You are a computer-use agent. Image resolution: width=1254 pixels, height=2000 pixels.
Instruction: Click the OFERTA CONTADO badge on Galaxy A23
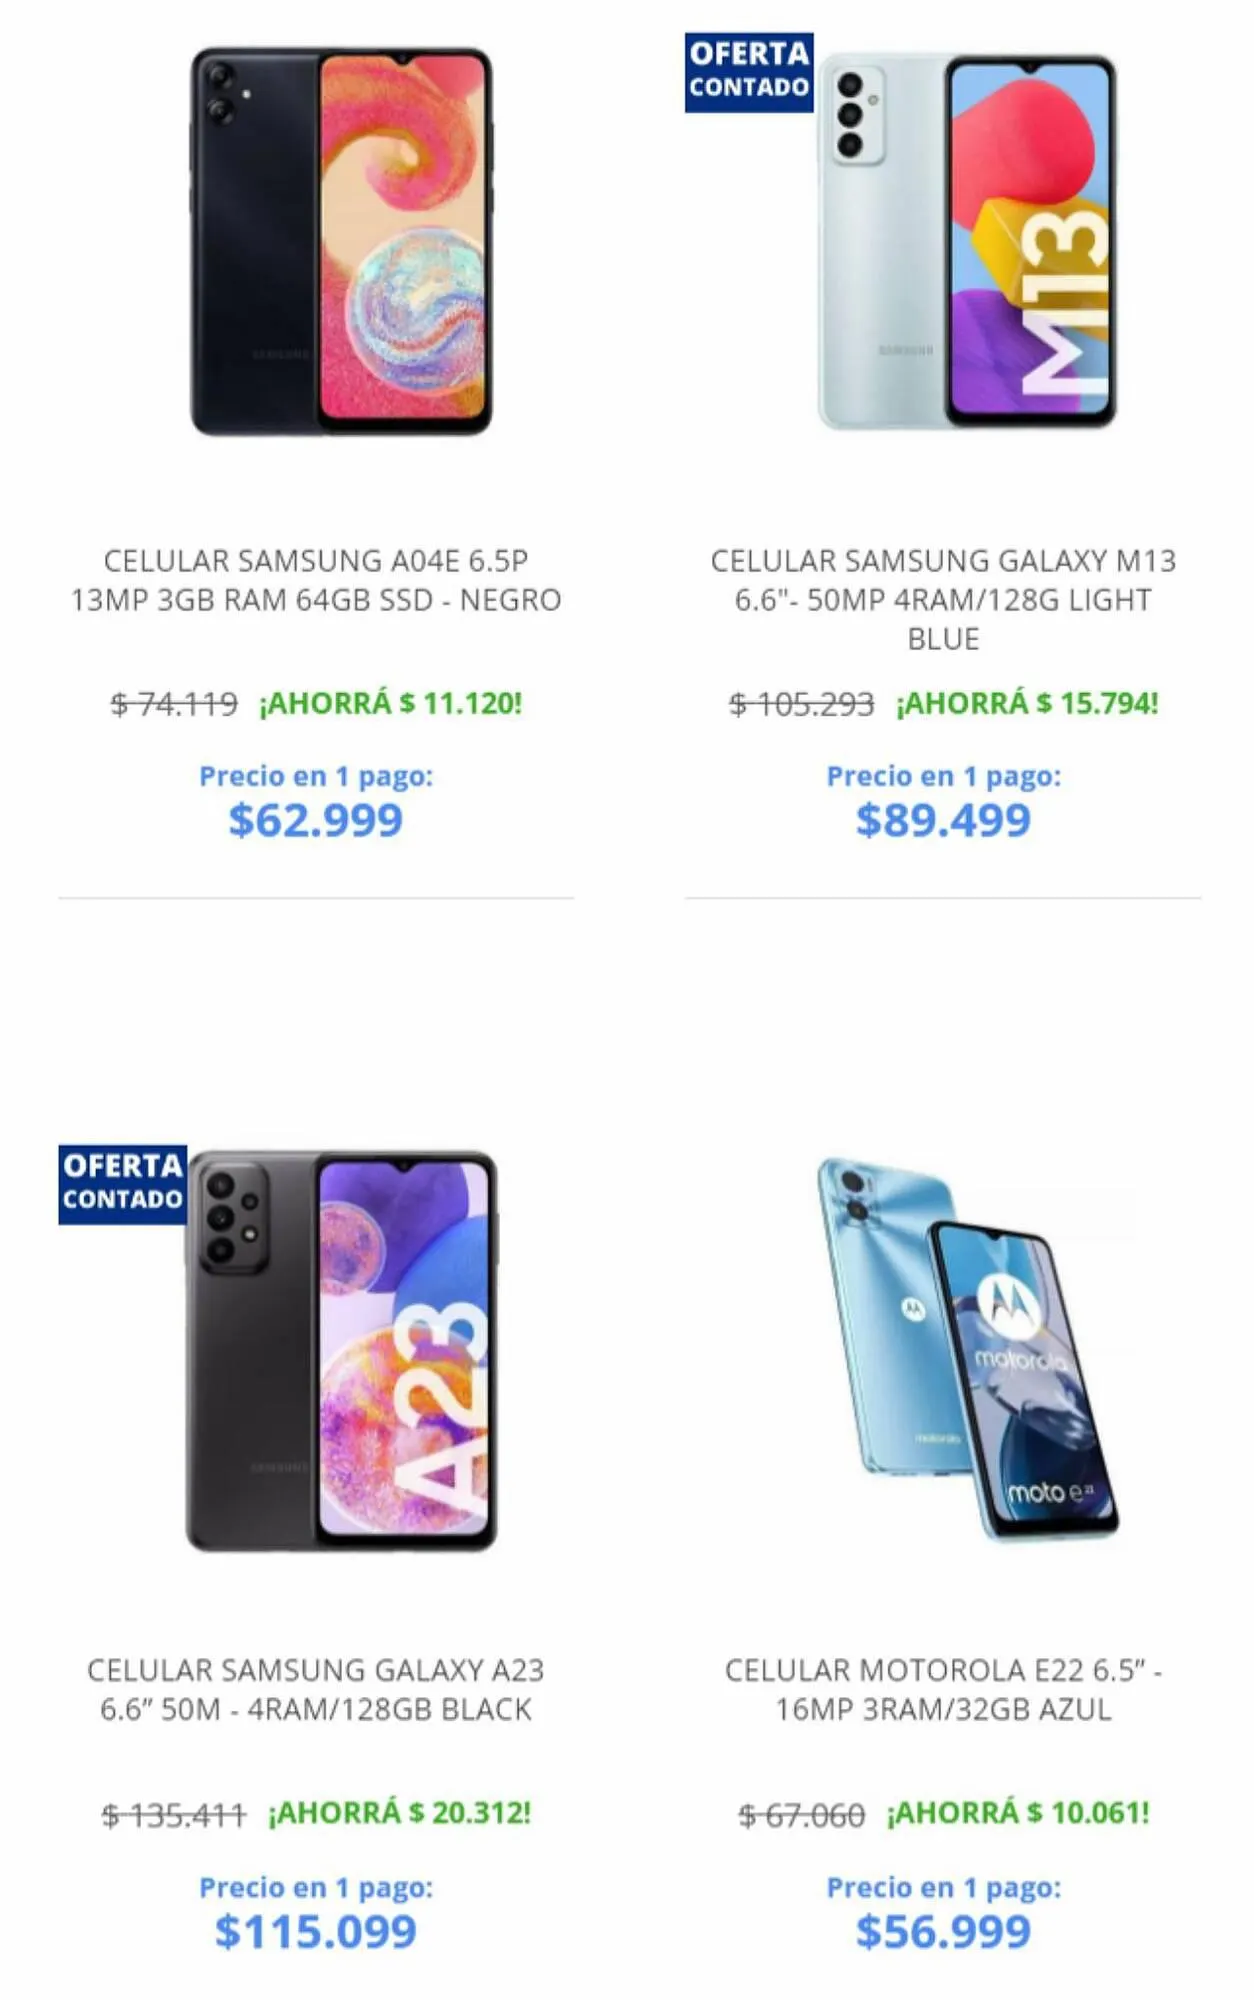click(123, 1184)
